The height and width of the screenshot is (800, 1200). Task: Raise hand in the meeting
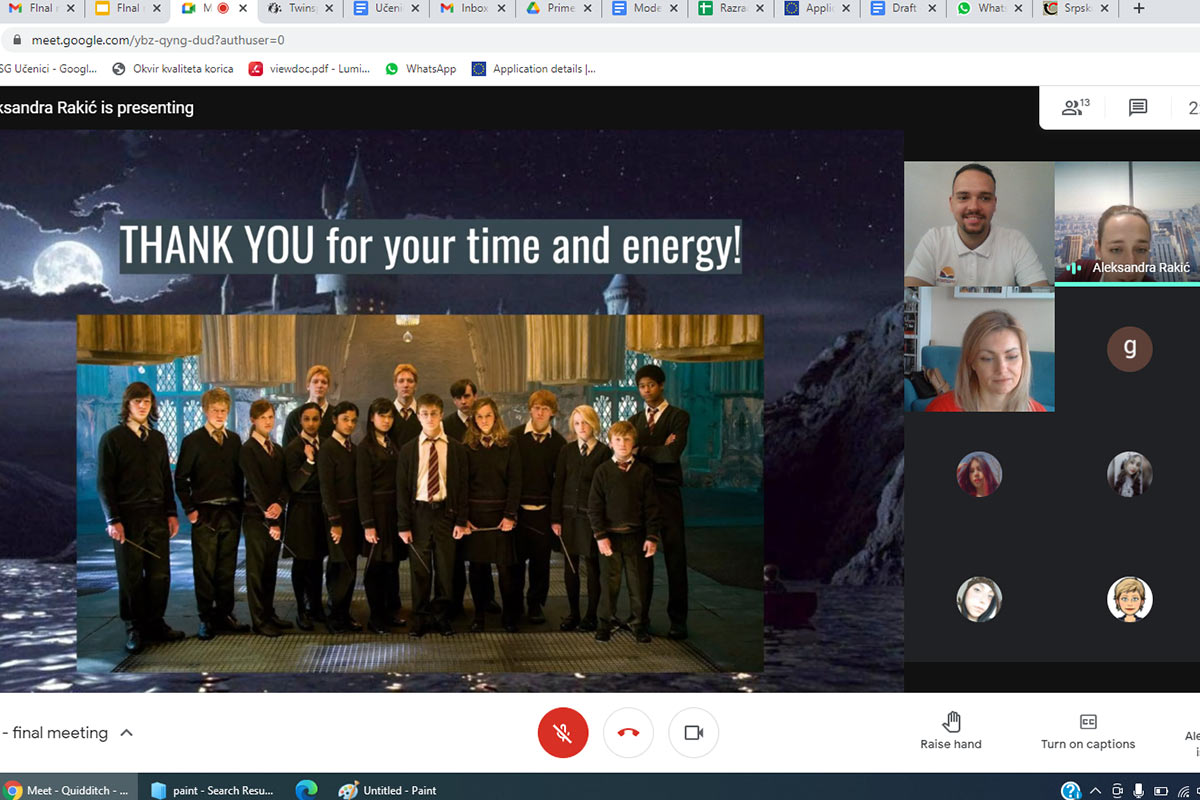pos(951,731)
